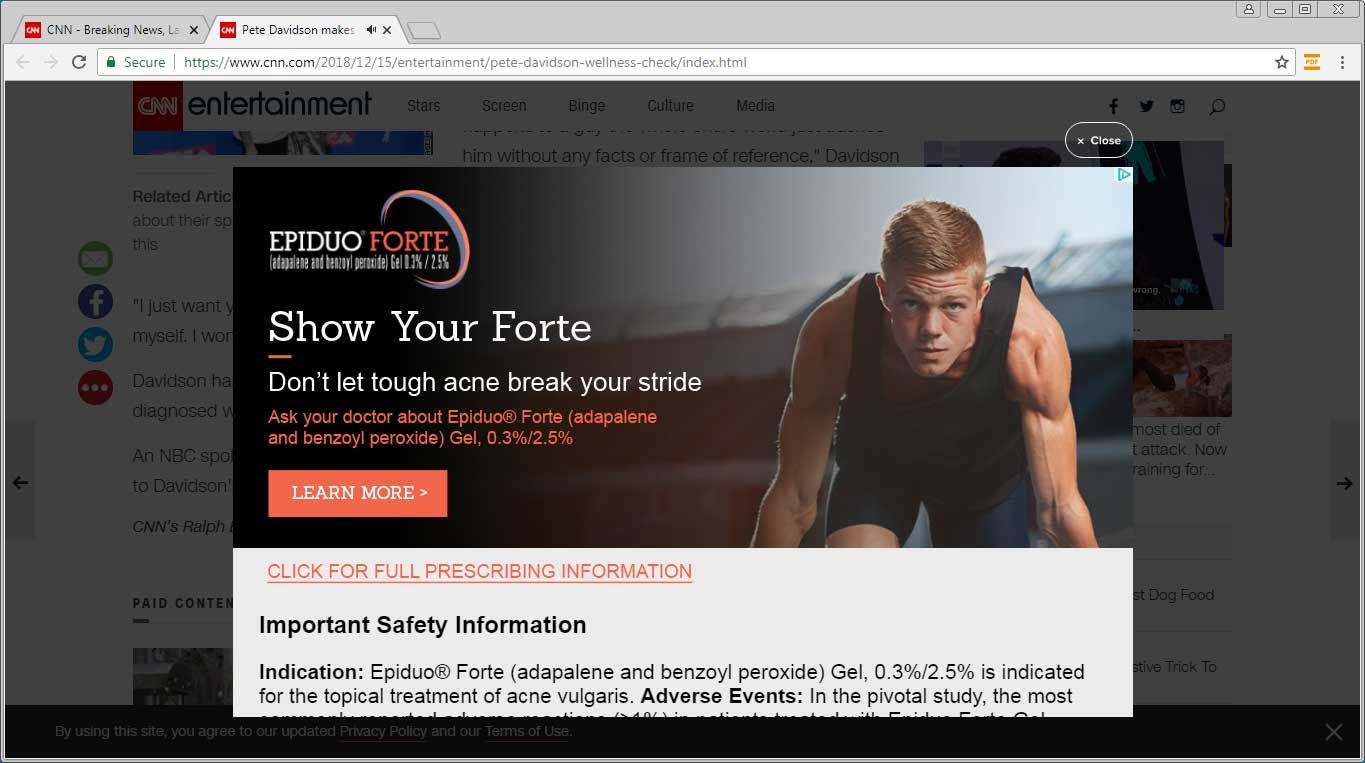Image resolution: width=1365 pixels, height=763 pixels.
Task: Open the full prescribing information link
Action: pos(479,571)
